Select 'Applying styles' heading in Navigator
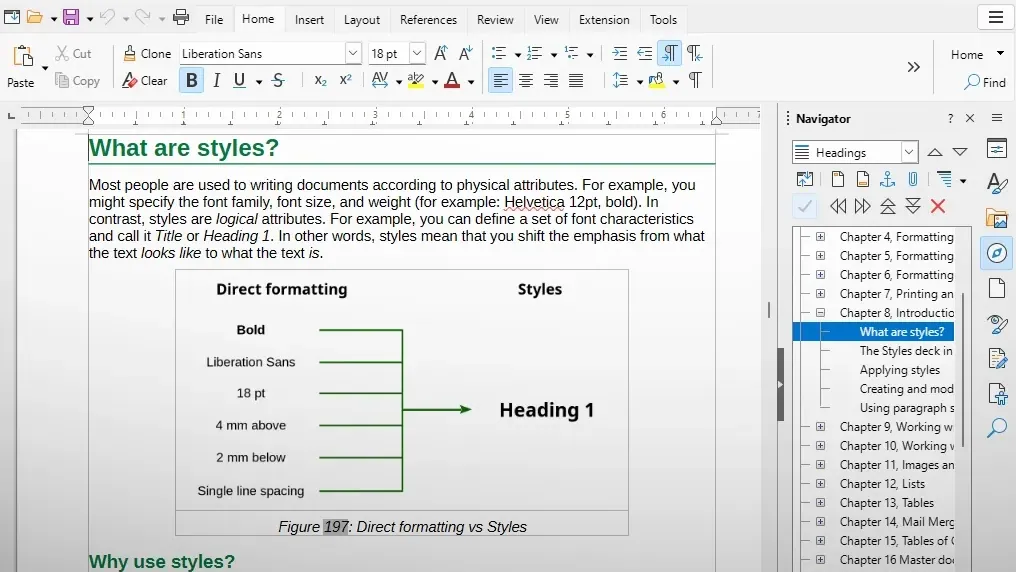This screenshot has height=572, width=1016. (899, 370)
